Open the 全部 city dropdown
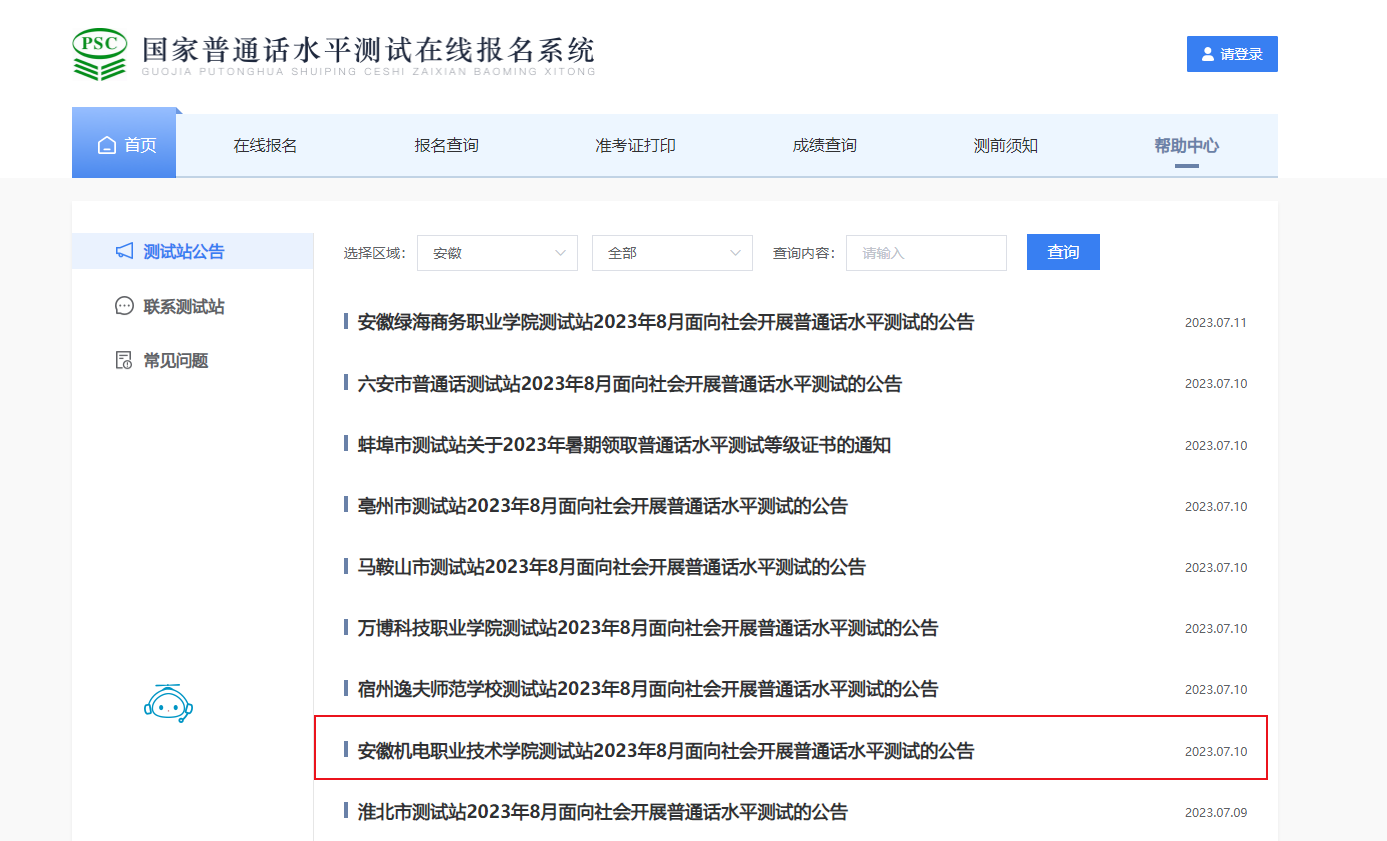The width and height of the screenshot is (1387, 841). coord(672,253)
